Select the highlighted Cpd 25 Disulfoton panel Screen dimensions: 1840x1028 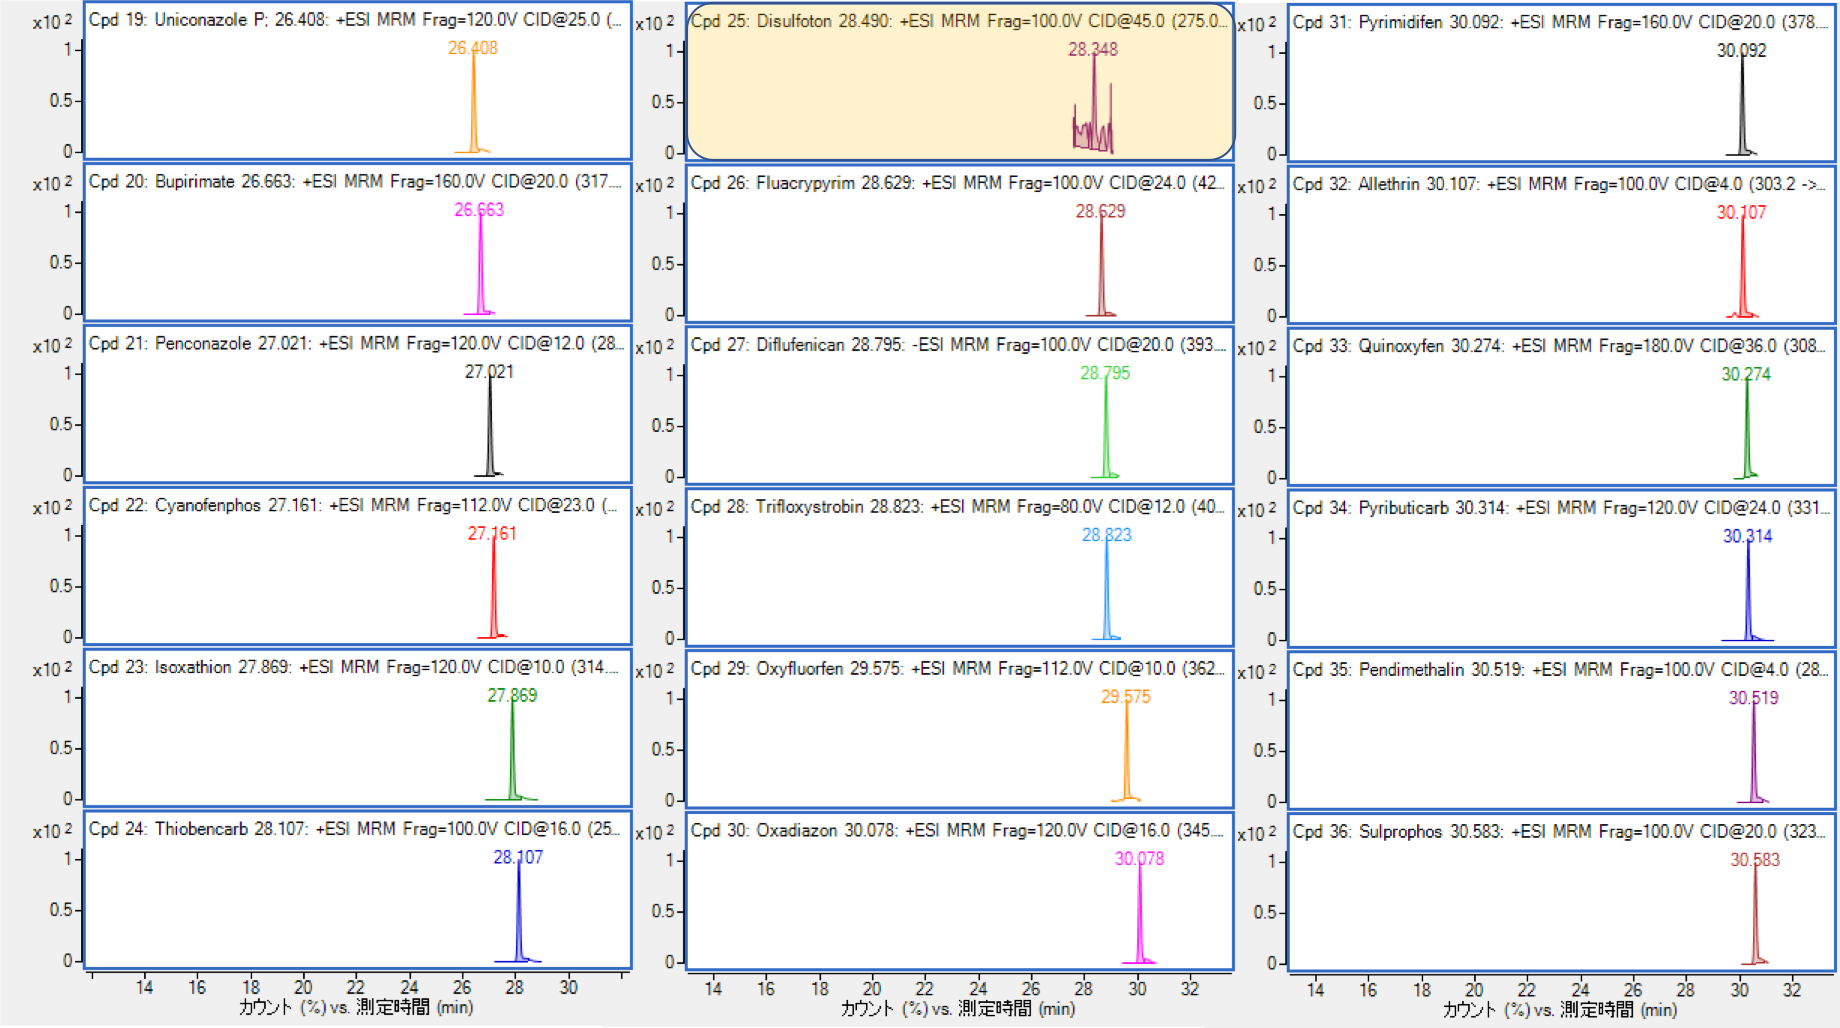[x=960, y=82]
